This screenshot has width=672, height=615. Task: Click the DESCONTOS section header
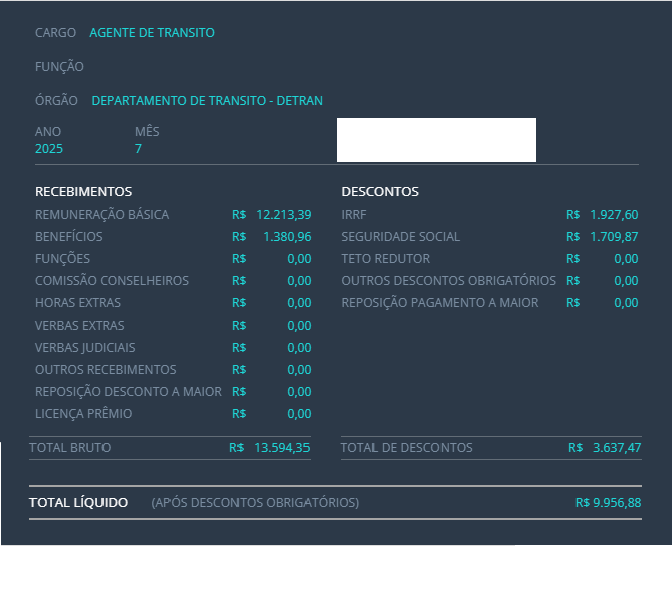click(x=380, y=192)
